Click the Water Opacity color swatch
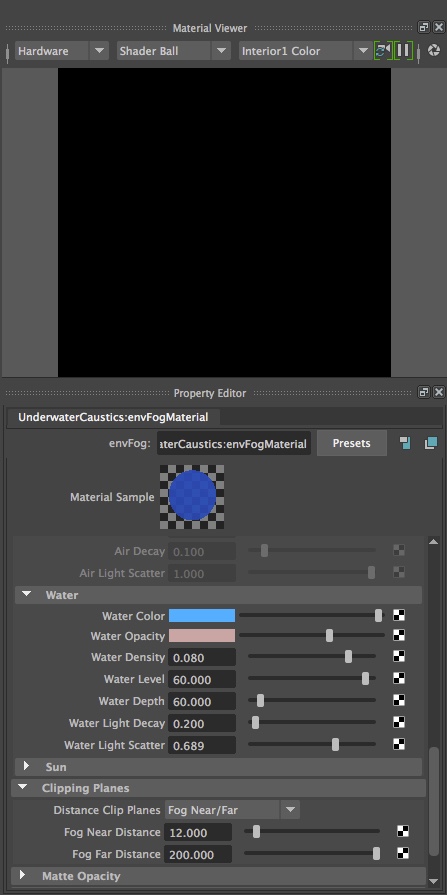Image resolution: width=447 pixels, height=895 pixels. pyautogui.click(x=202, y=635)
